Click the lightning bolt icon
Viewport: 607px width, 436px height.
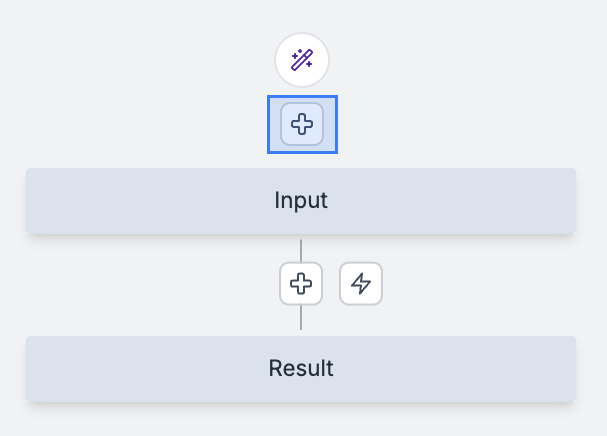pyautogui.click(x=361, y=284)
